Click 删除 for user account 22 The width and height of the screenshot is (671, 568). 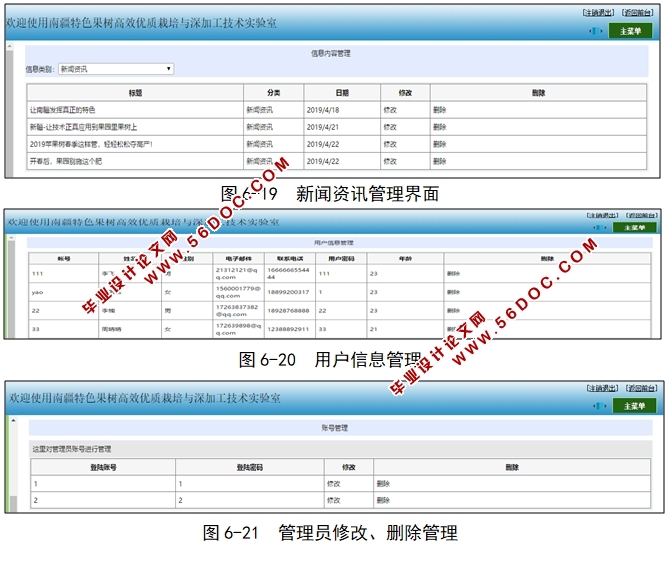point(453,311)
